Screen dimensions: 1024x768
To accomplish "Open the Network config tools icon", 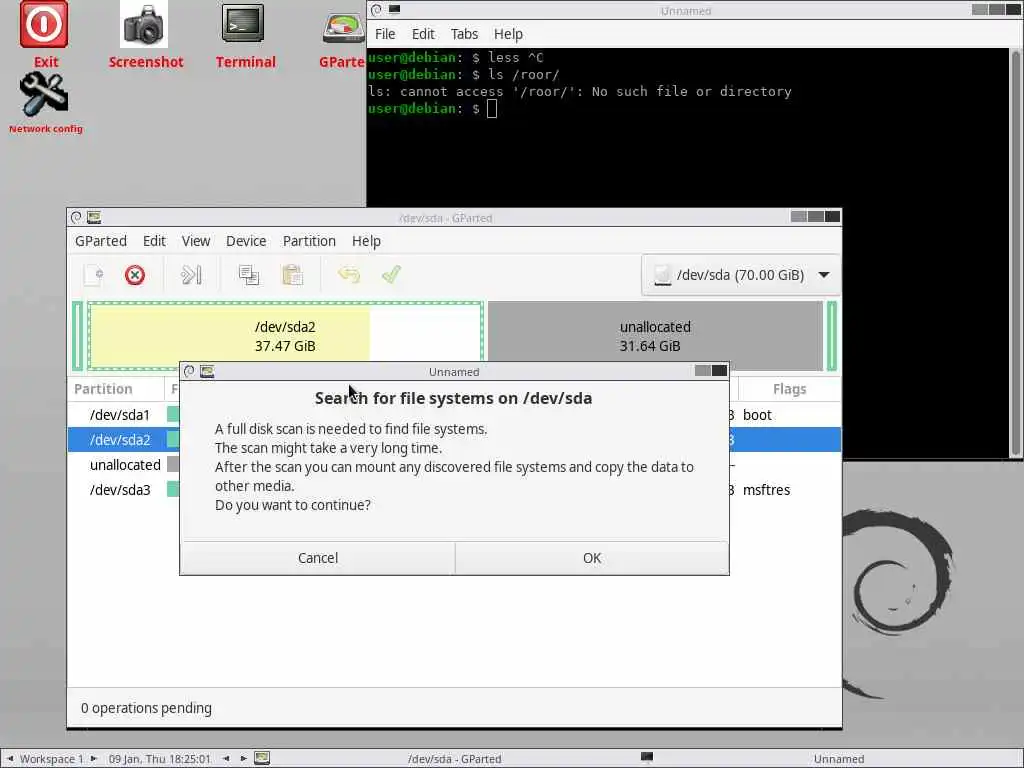I will (x=44, y=93).
